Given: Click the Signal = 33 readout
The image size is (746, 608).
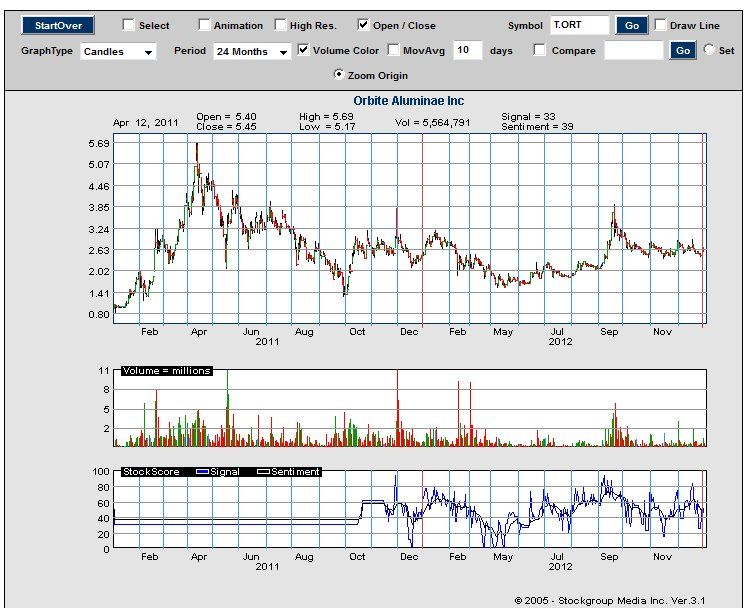Looking at the screenshot, I should (x=528, y=117).
